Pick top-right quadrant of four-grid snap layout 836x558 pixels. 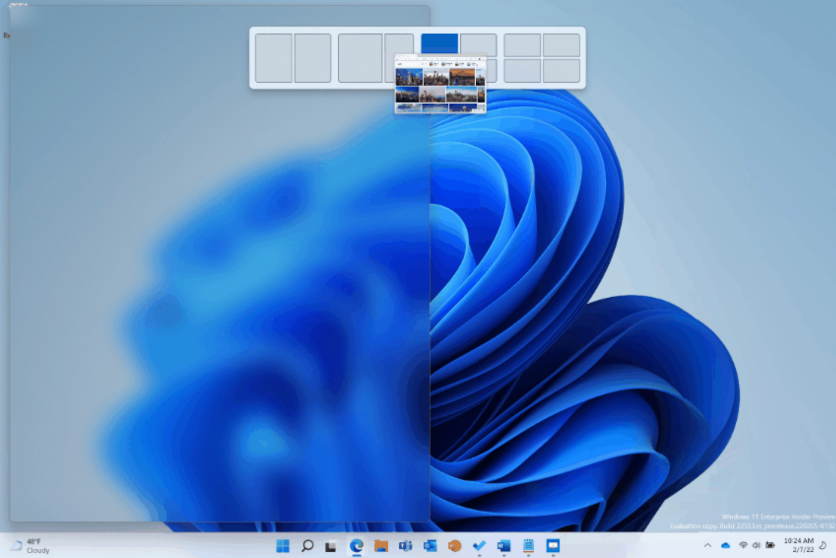[561, 45]
